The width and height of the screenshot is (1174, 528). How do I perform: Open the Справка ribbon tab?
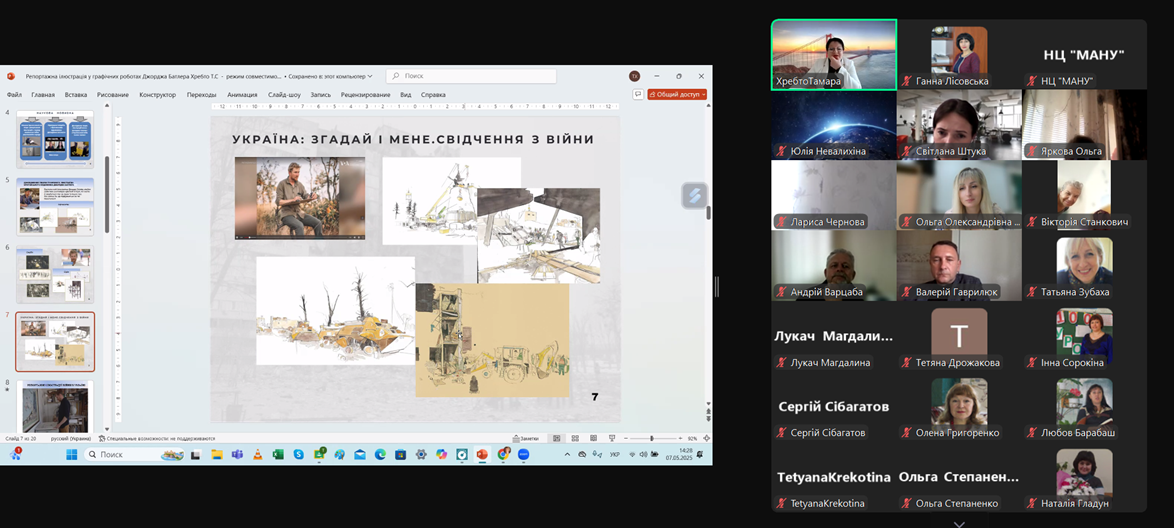click(433, 95)
